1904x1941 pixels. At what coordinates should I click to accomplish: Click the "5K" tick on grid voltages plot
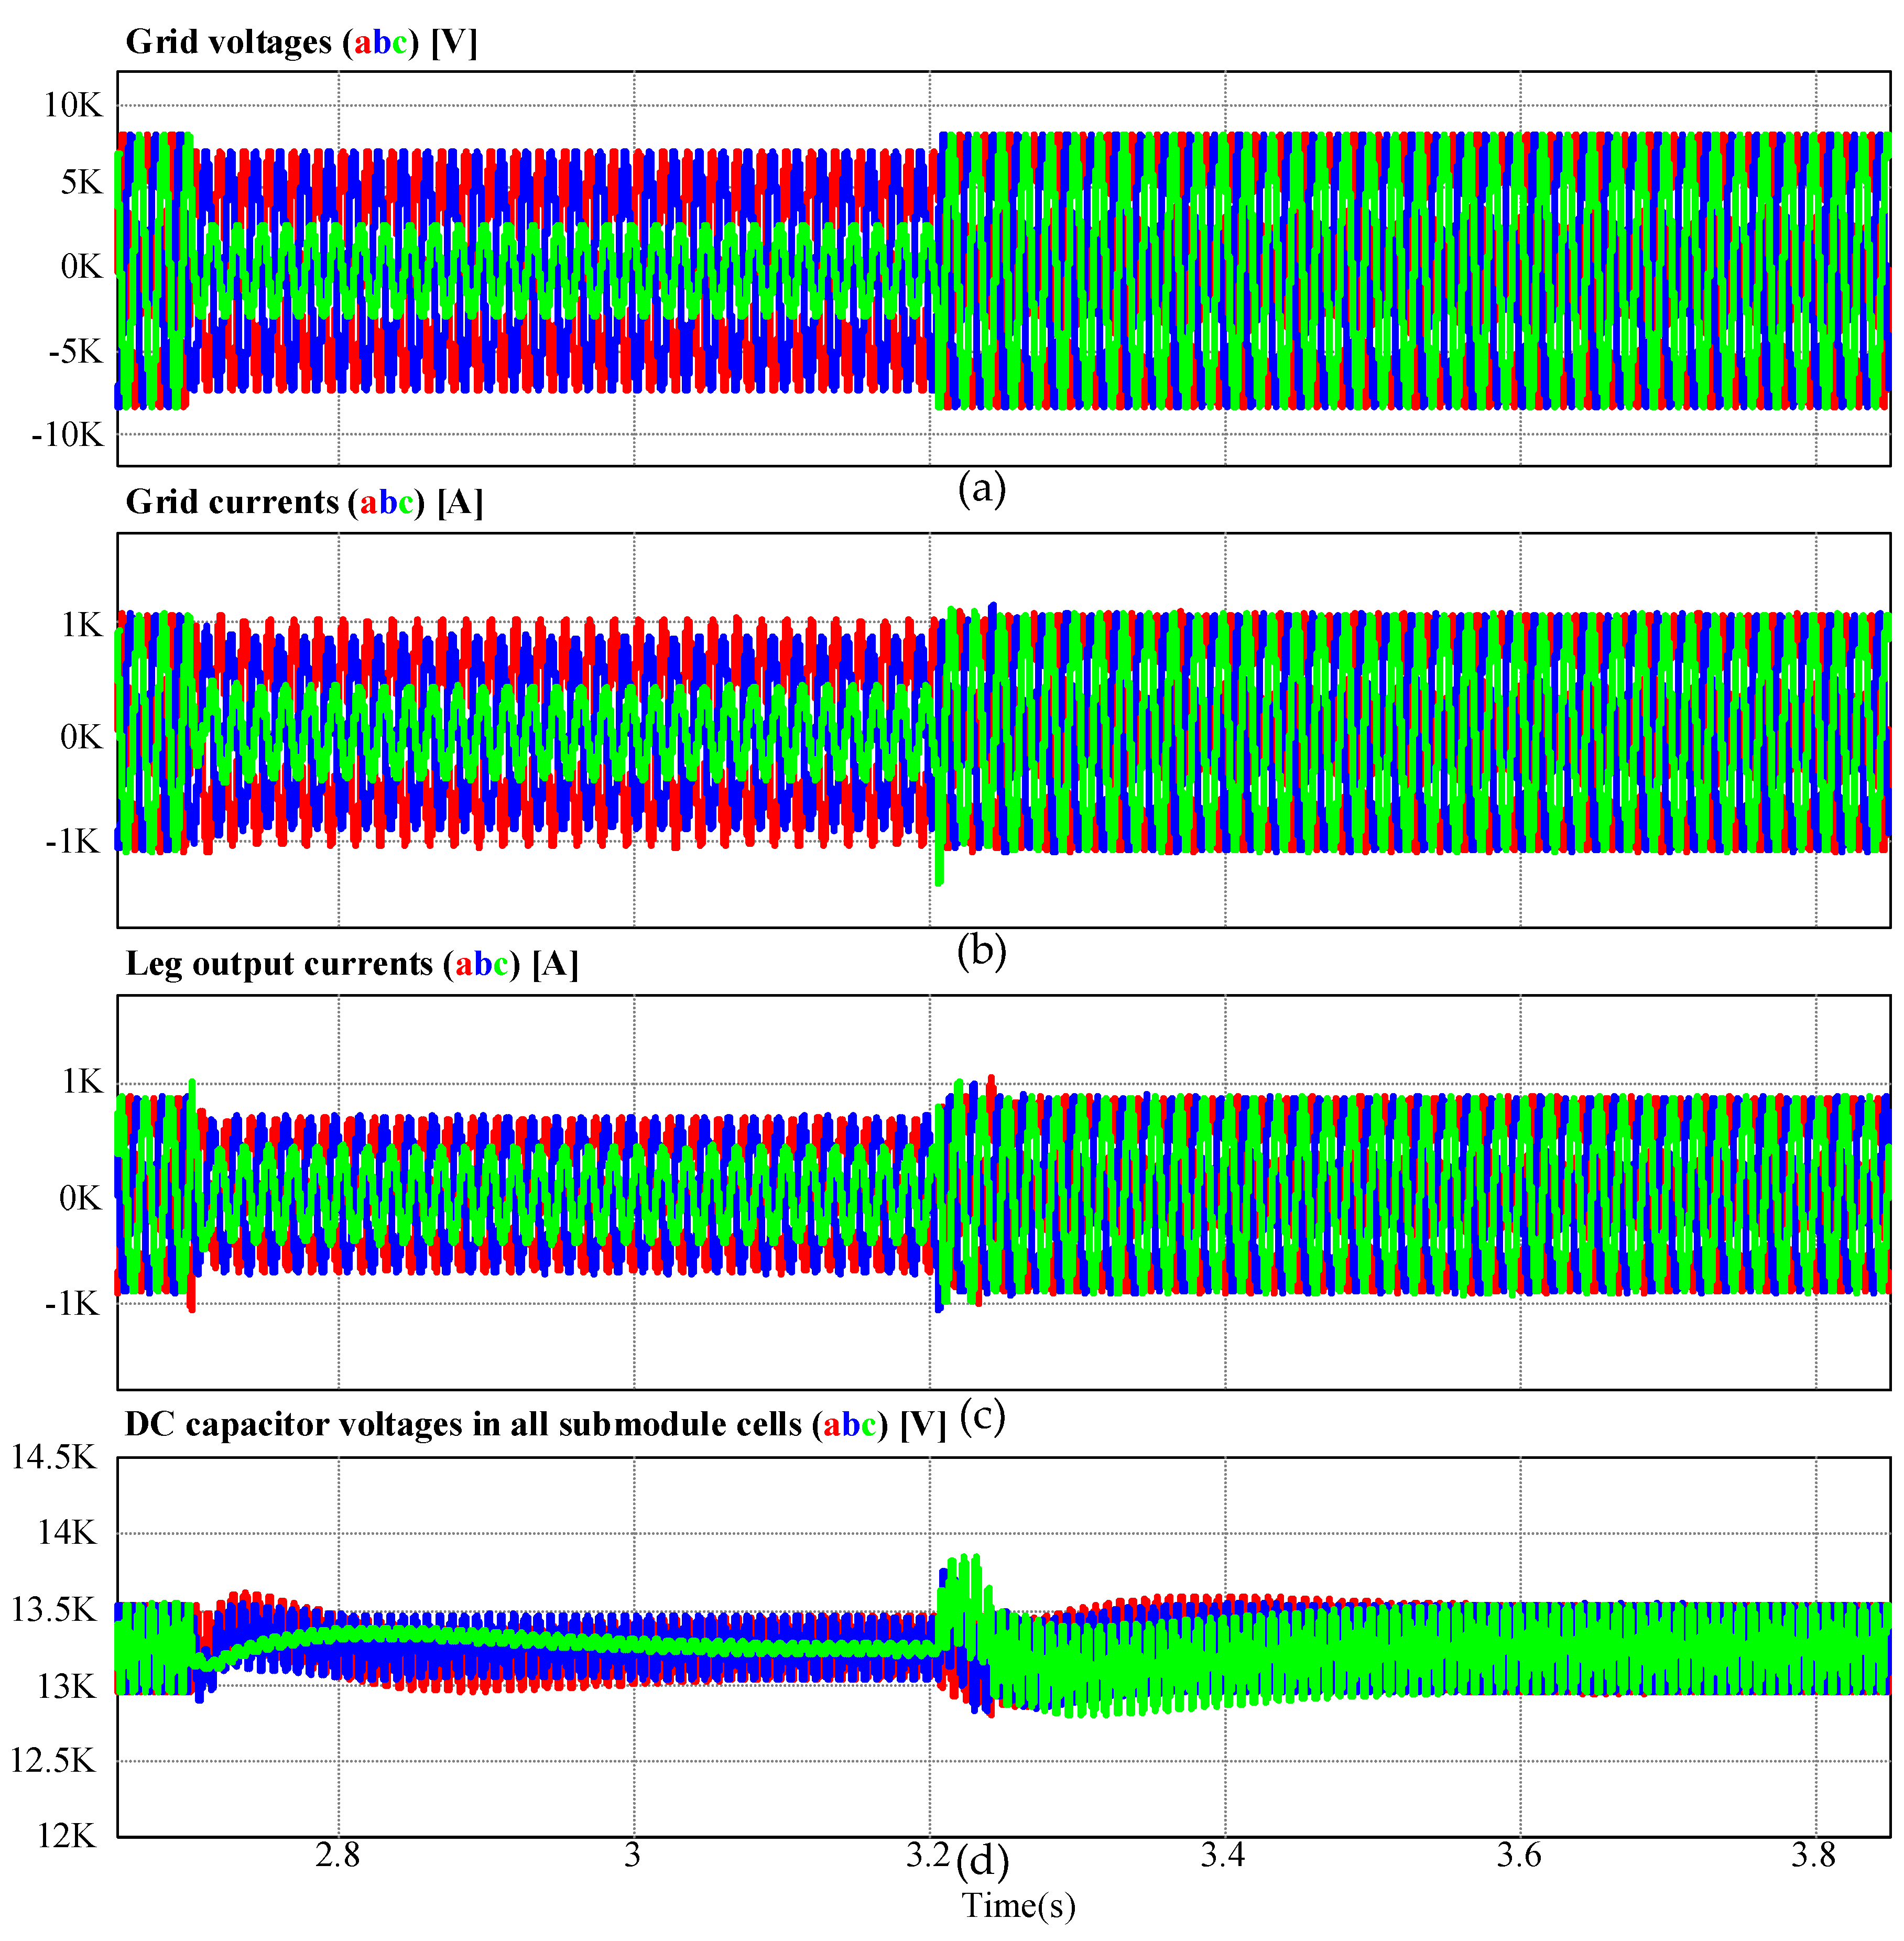point(82,183)
